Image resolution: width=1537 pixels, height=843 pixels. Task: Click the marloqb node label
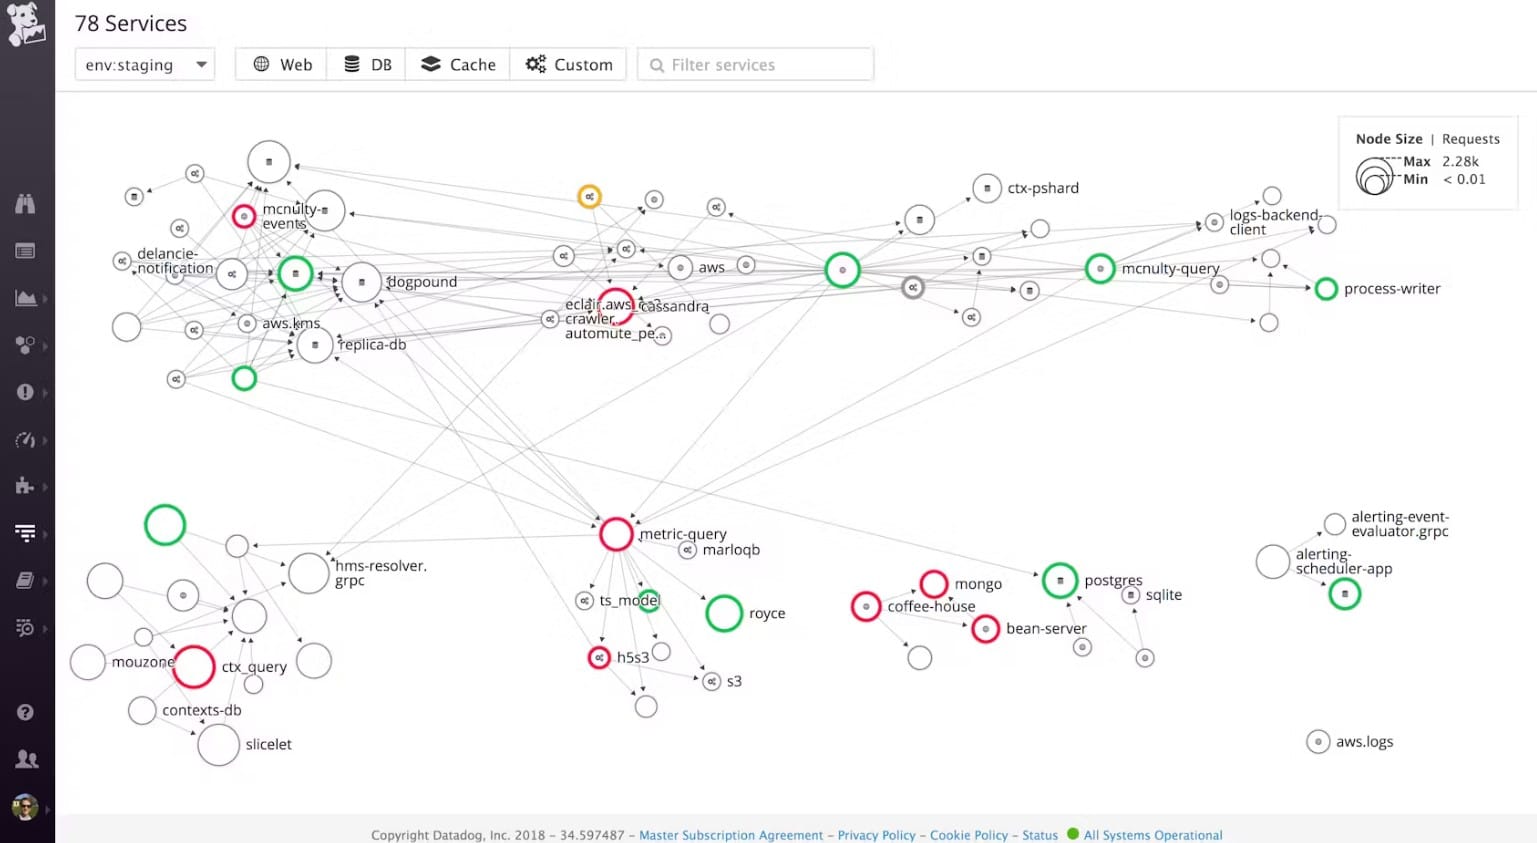click(x=731, y=550)
